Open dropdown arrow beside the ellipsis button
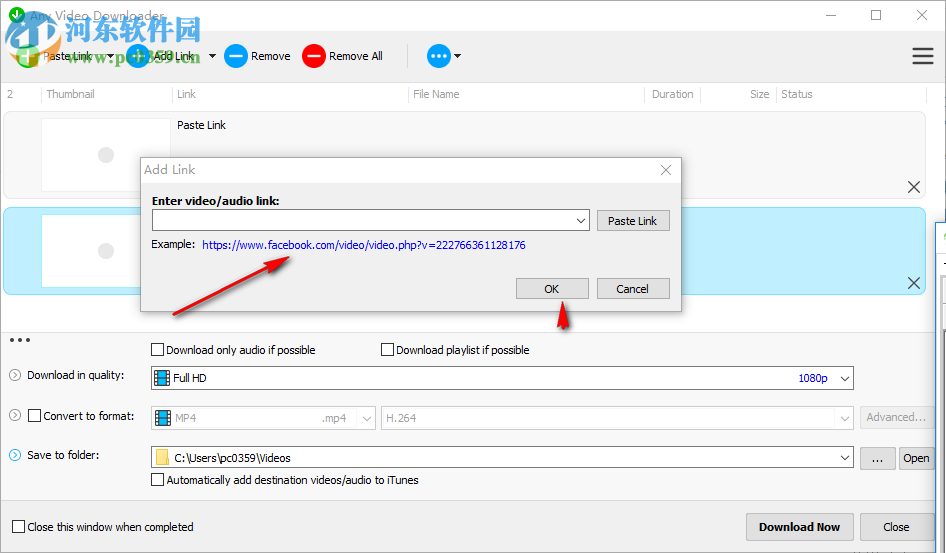946x553 pixels. point(457,56)
